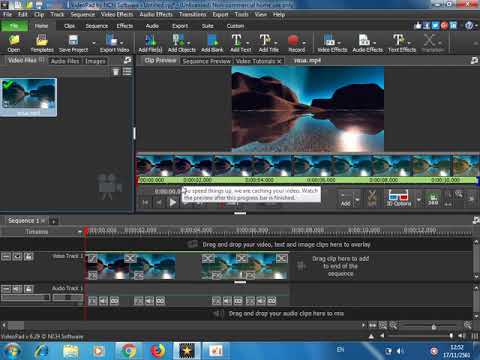The image size is (480, 360).
Task: Close the Video Tutorials tab
Action: click(x=279, y=61)
